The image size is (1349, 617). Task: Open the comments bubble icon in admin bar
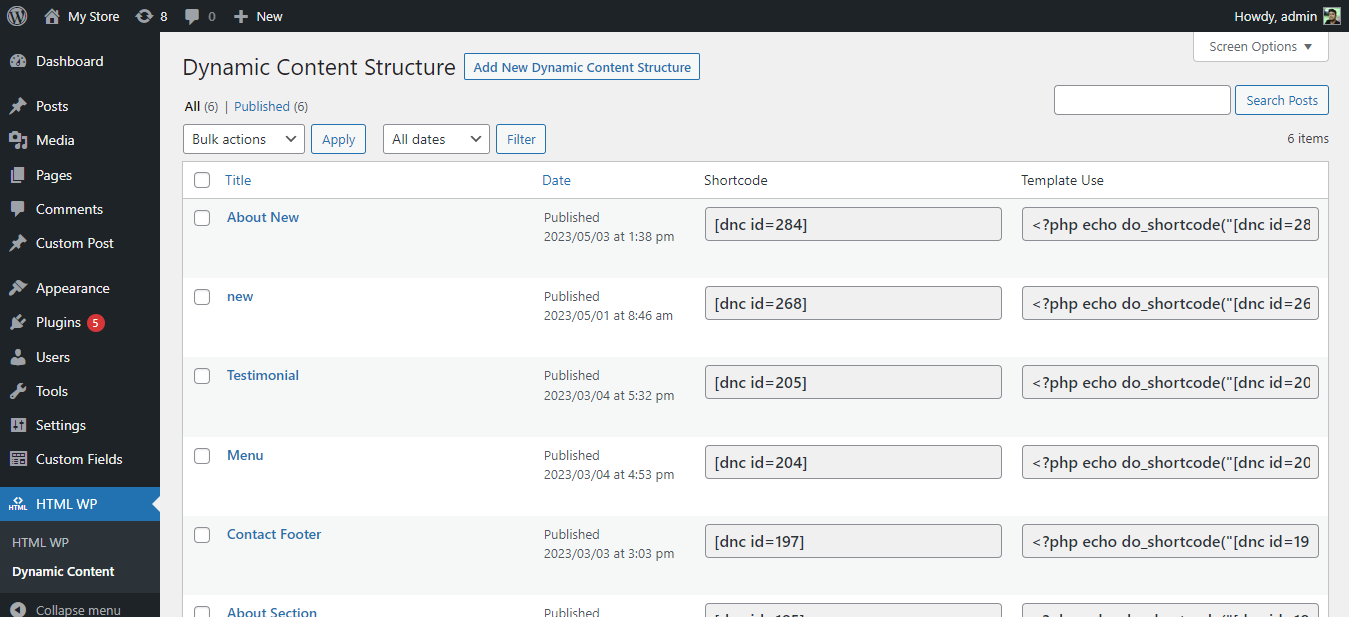(x=192, y=16)
